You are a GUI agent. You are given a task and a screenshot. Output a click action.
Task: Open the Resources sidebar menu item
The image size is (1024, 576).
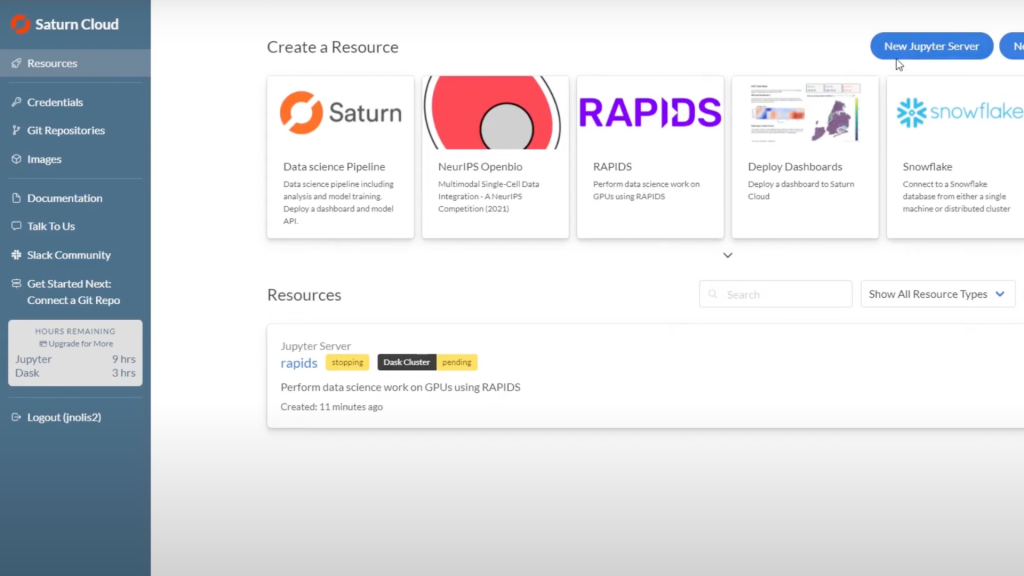pyautogui.click(x=75, y=63)
